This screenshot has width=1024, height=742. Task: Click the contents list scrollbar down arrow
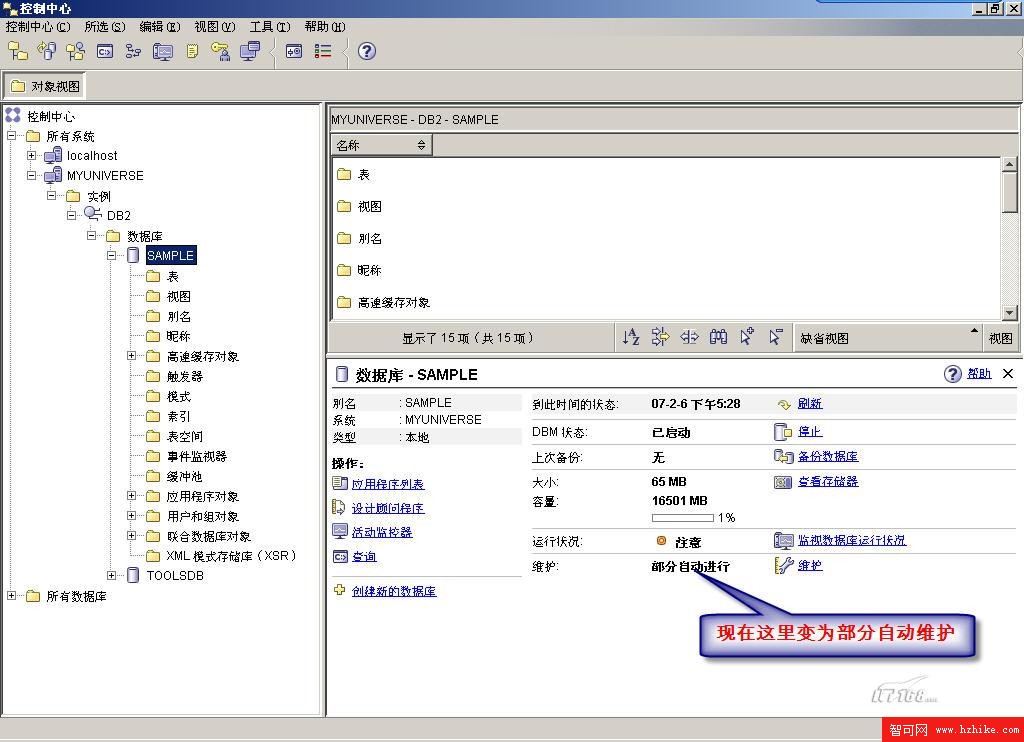coord(1010,313)
